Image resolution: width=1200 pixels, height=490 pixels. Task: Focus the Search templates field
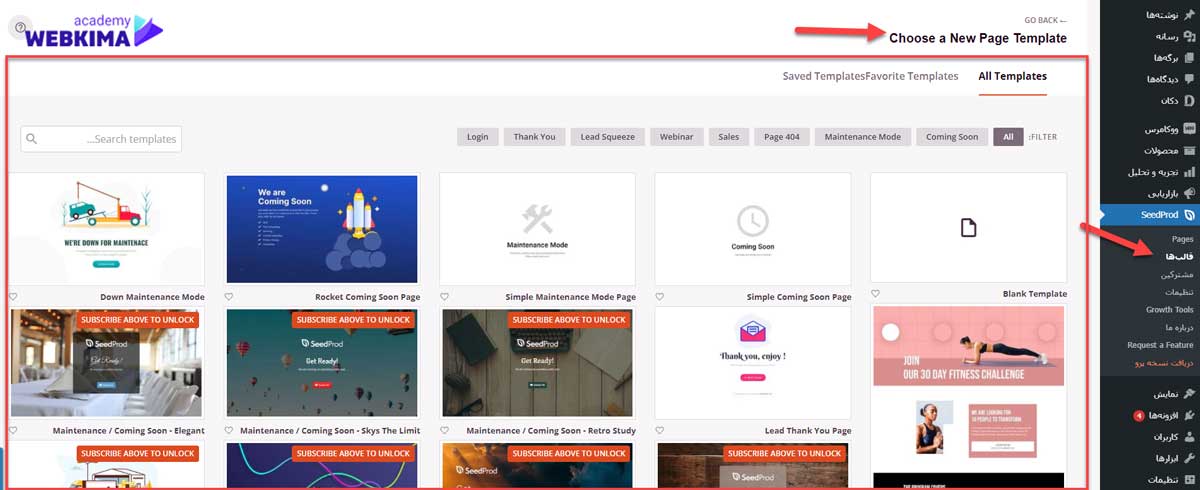[x=101, y=139]
